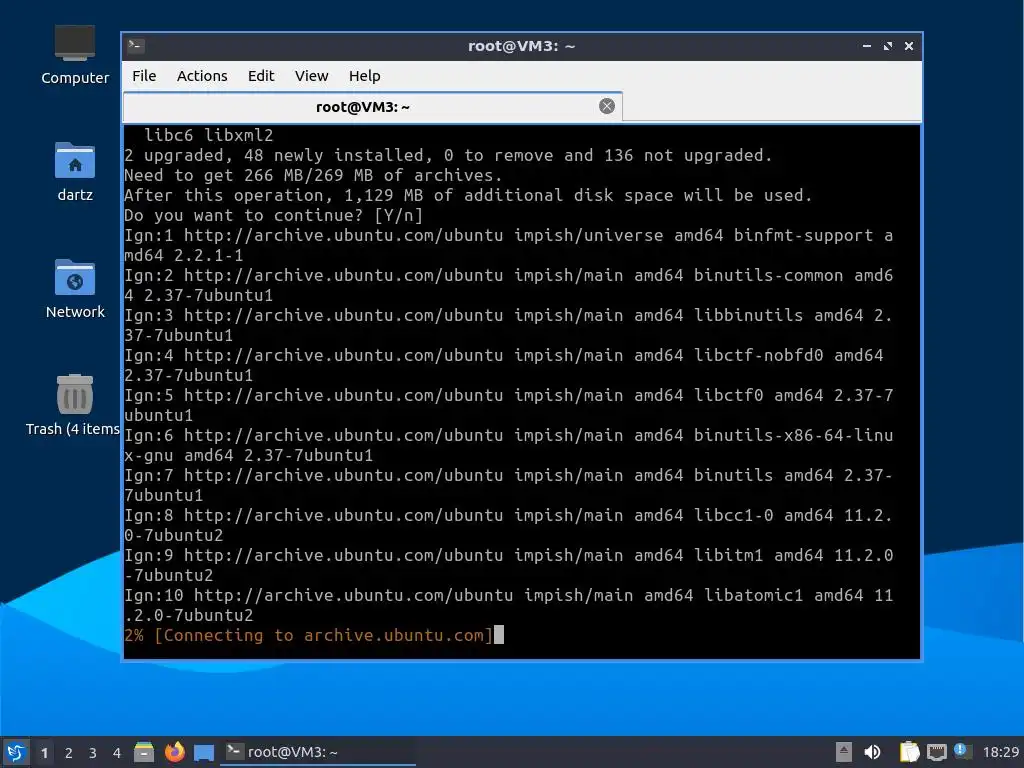This screenshot has width=1024, height=768.
Task: Click the 'After this operation, 1,129 MB' line
Action: click(x=468, y=195)
